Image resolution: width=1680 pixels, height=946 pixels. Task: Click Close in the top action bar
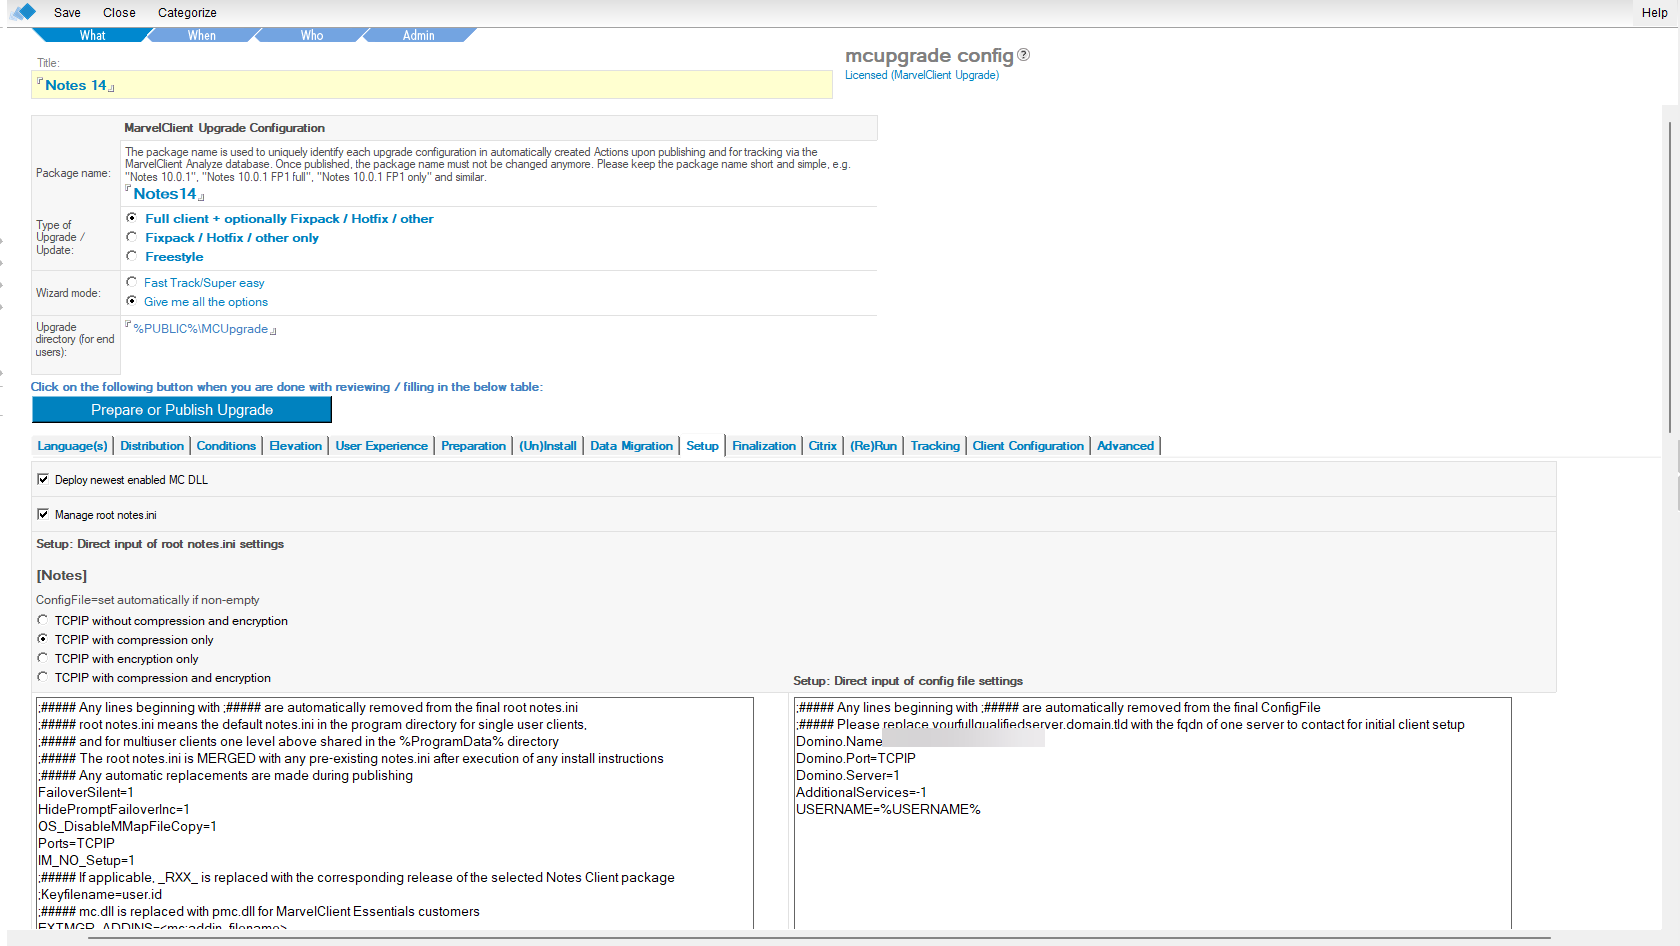[119, 13]
